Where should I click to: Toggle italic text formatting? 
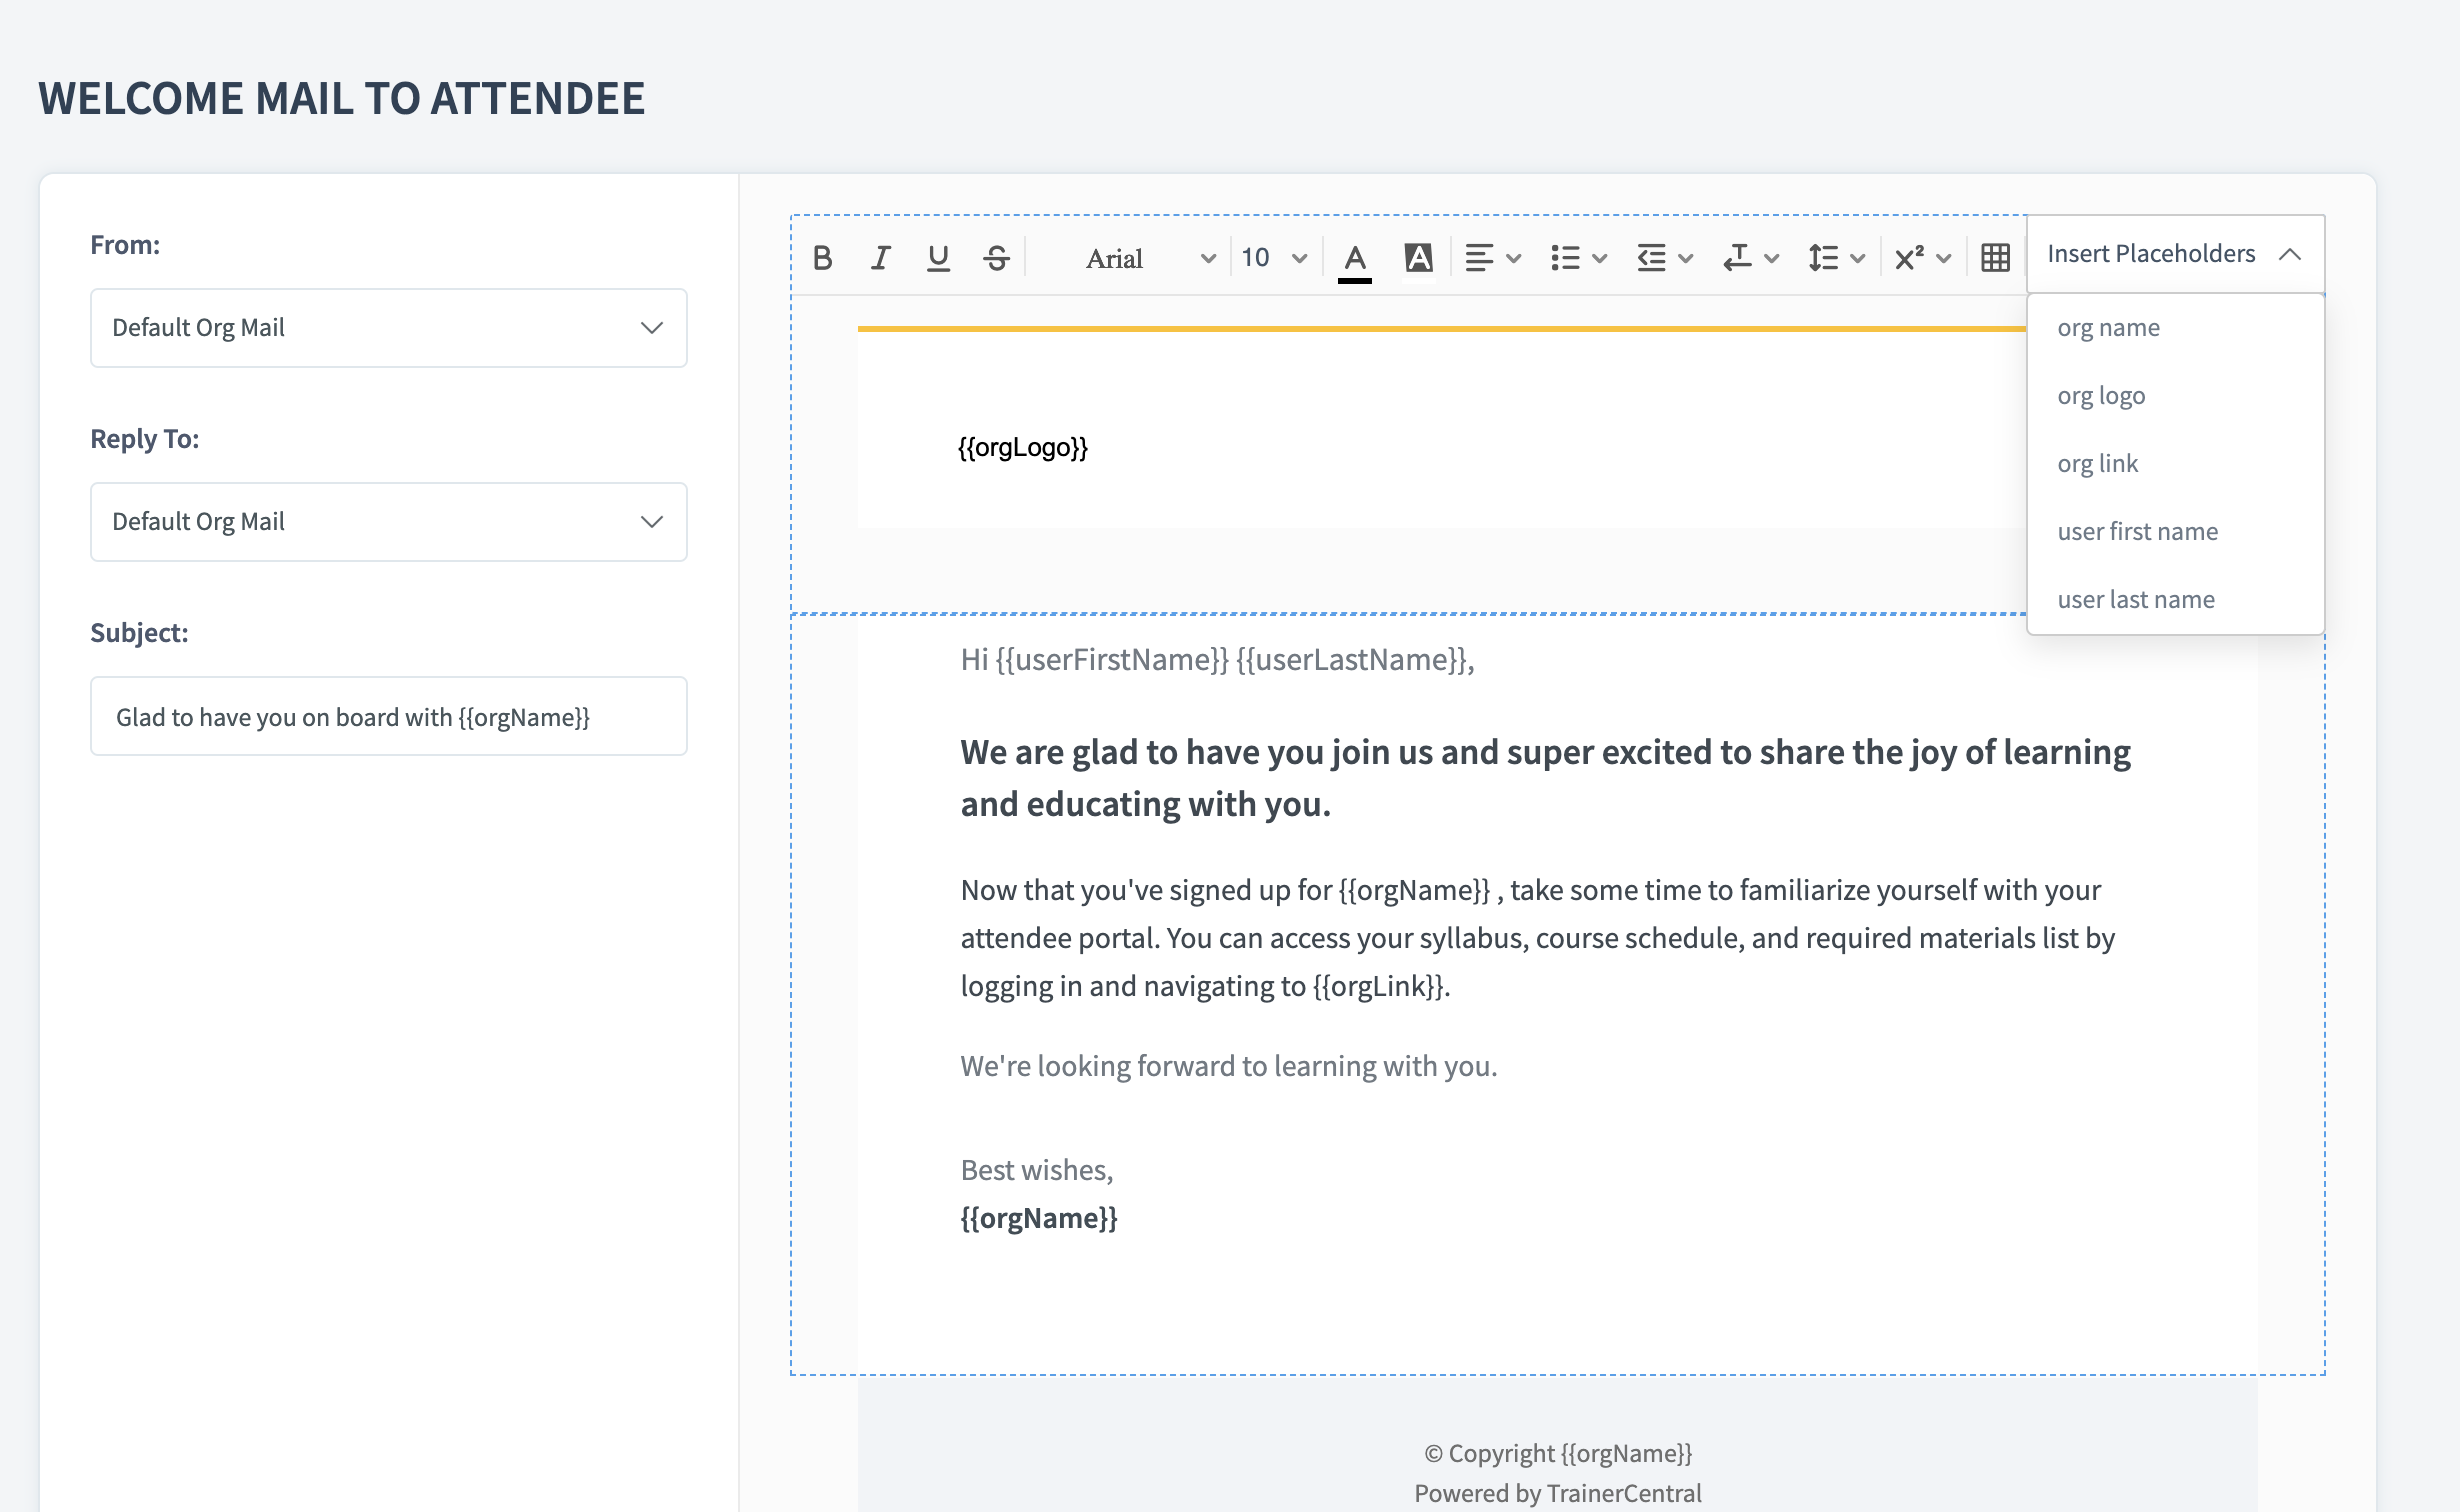point(880,258)
